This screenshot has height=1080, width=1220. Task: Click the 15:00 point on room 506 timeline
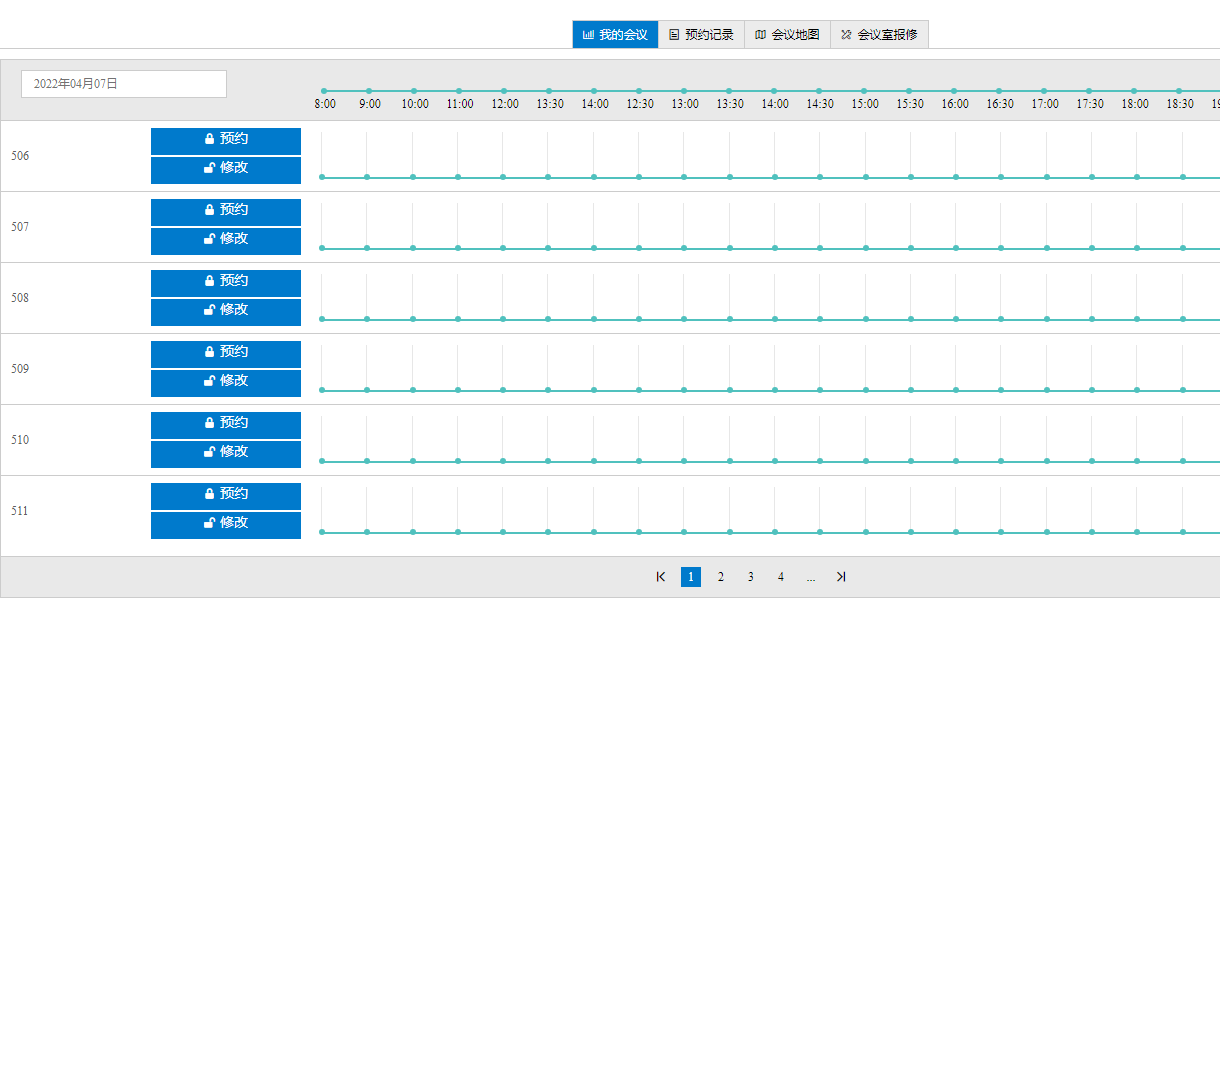click(x=866, y=177)
